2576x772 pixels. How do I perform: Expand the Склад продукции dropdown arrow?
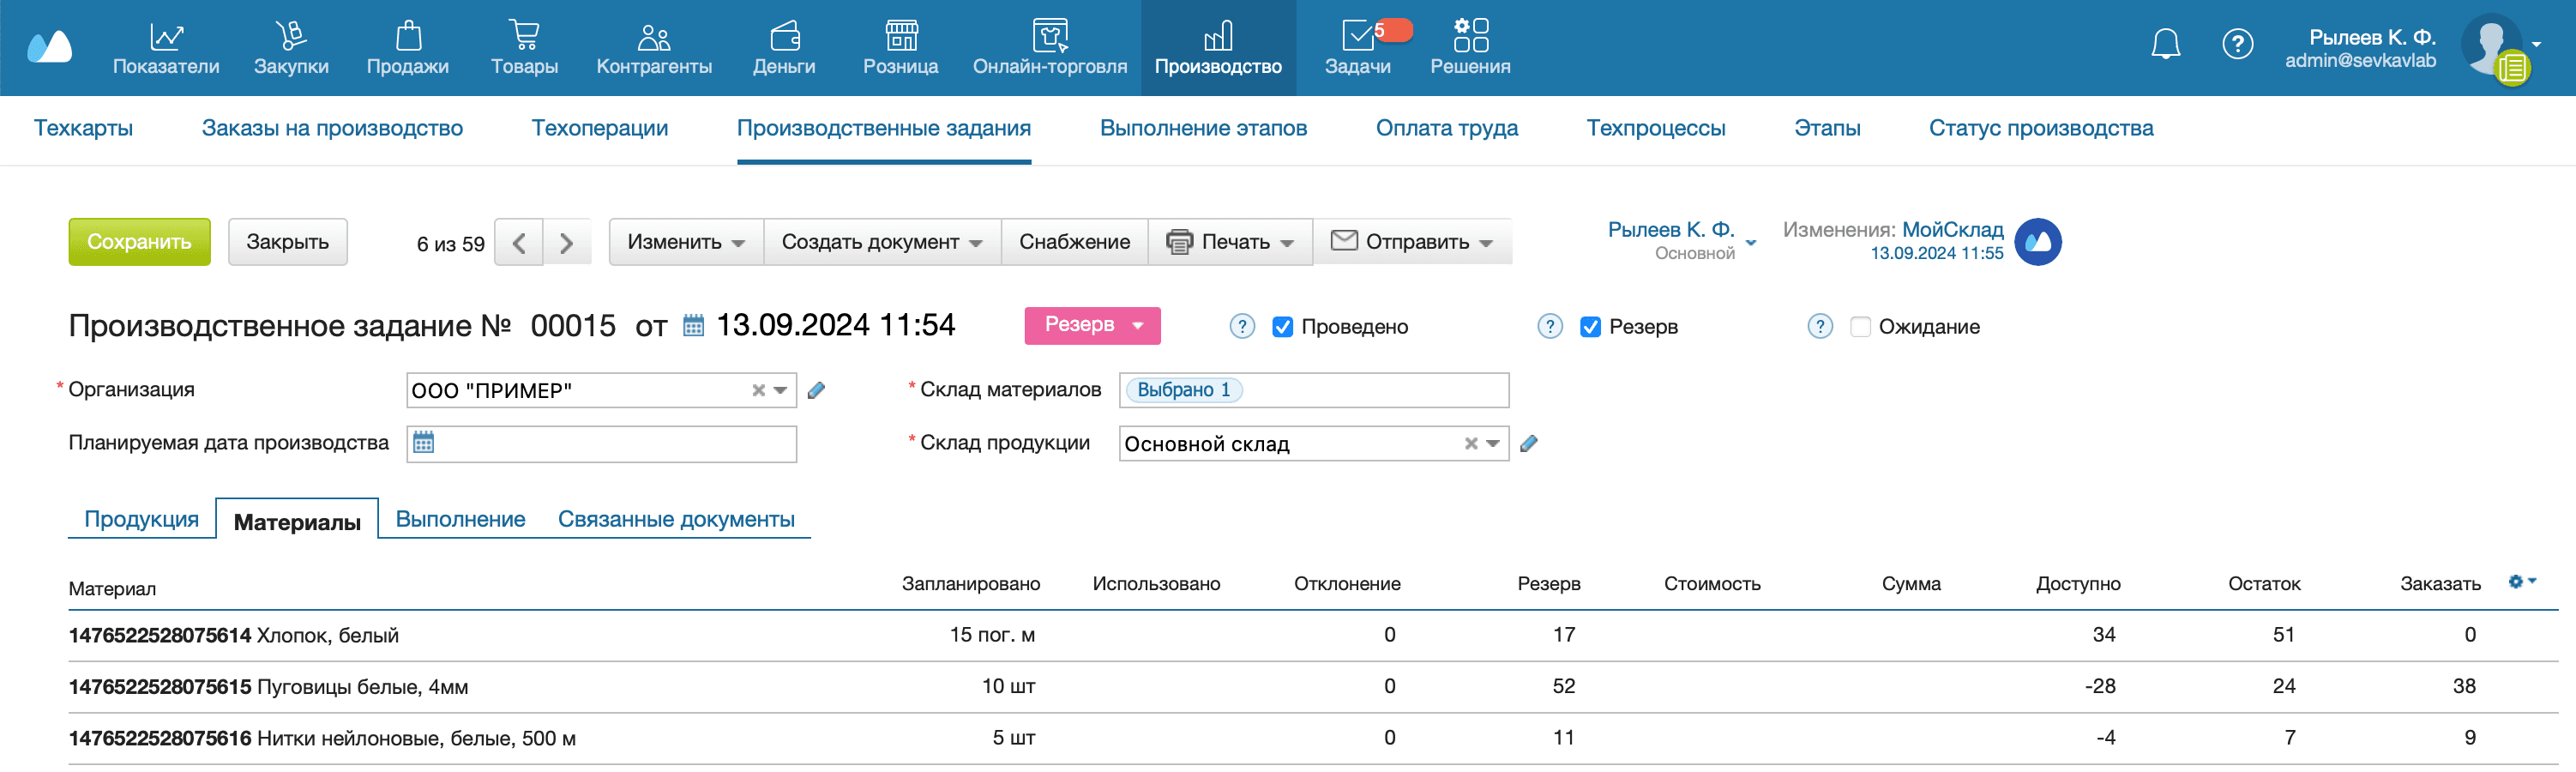[x=1492, y=443]
